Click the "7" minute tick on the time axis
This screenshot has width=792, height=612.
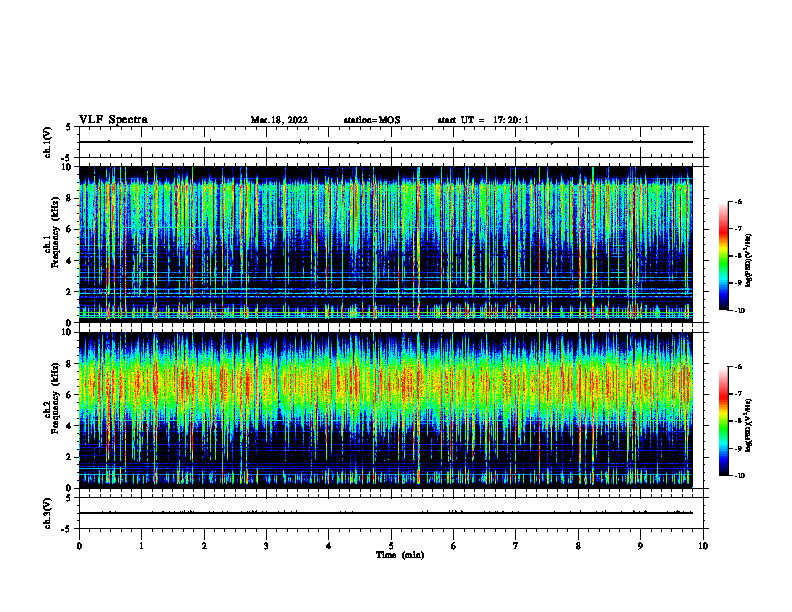point(516,546)
